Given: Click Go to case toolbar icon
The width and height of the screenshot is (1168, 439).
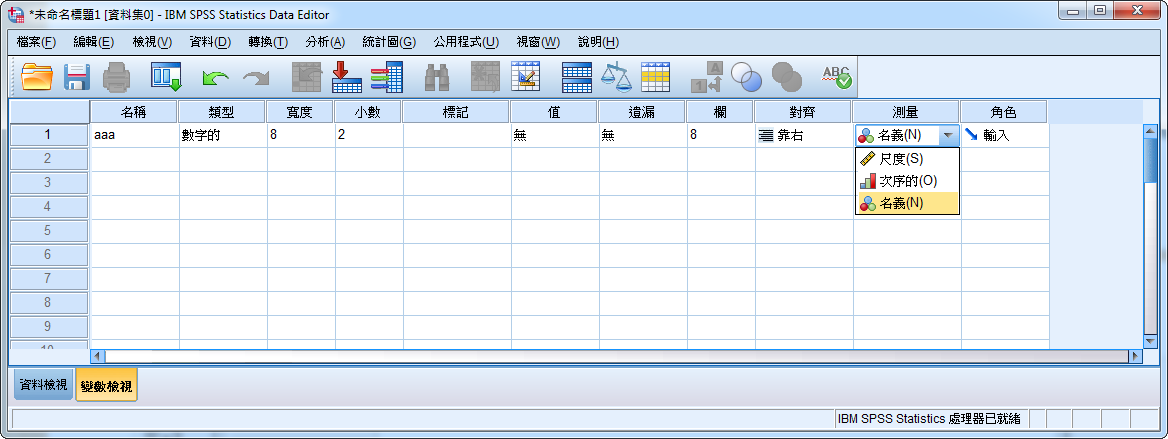Looking at the screenshot, I should (x=306, y=76).
